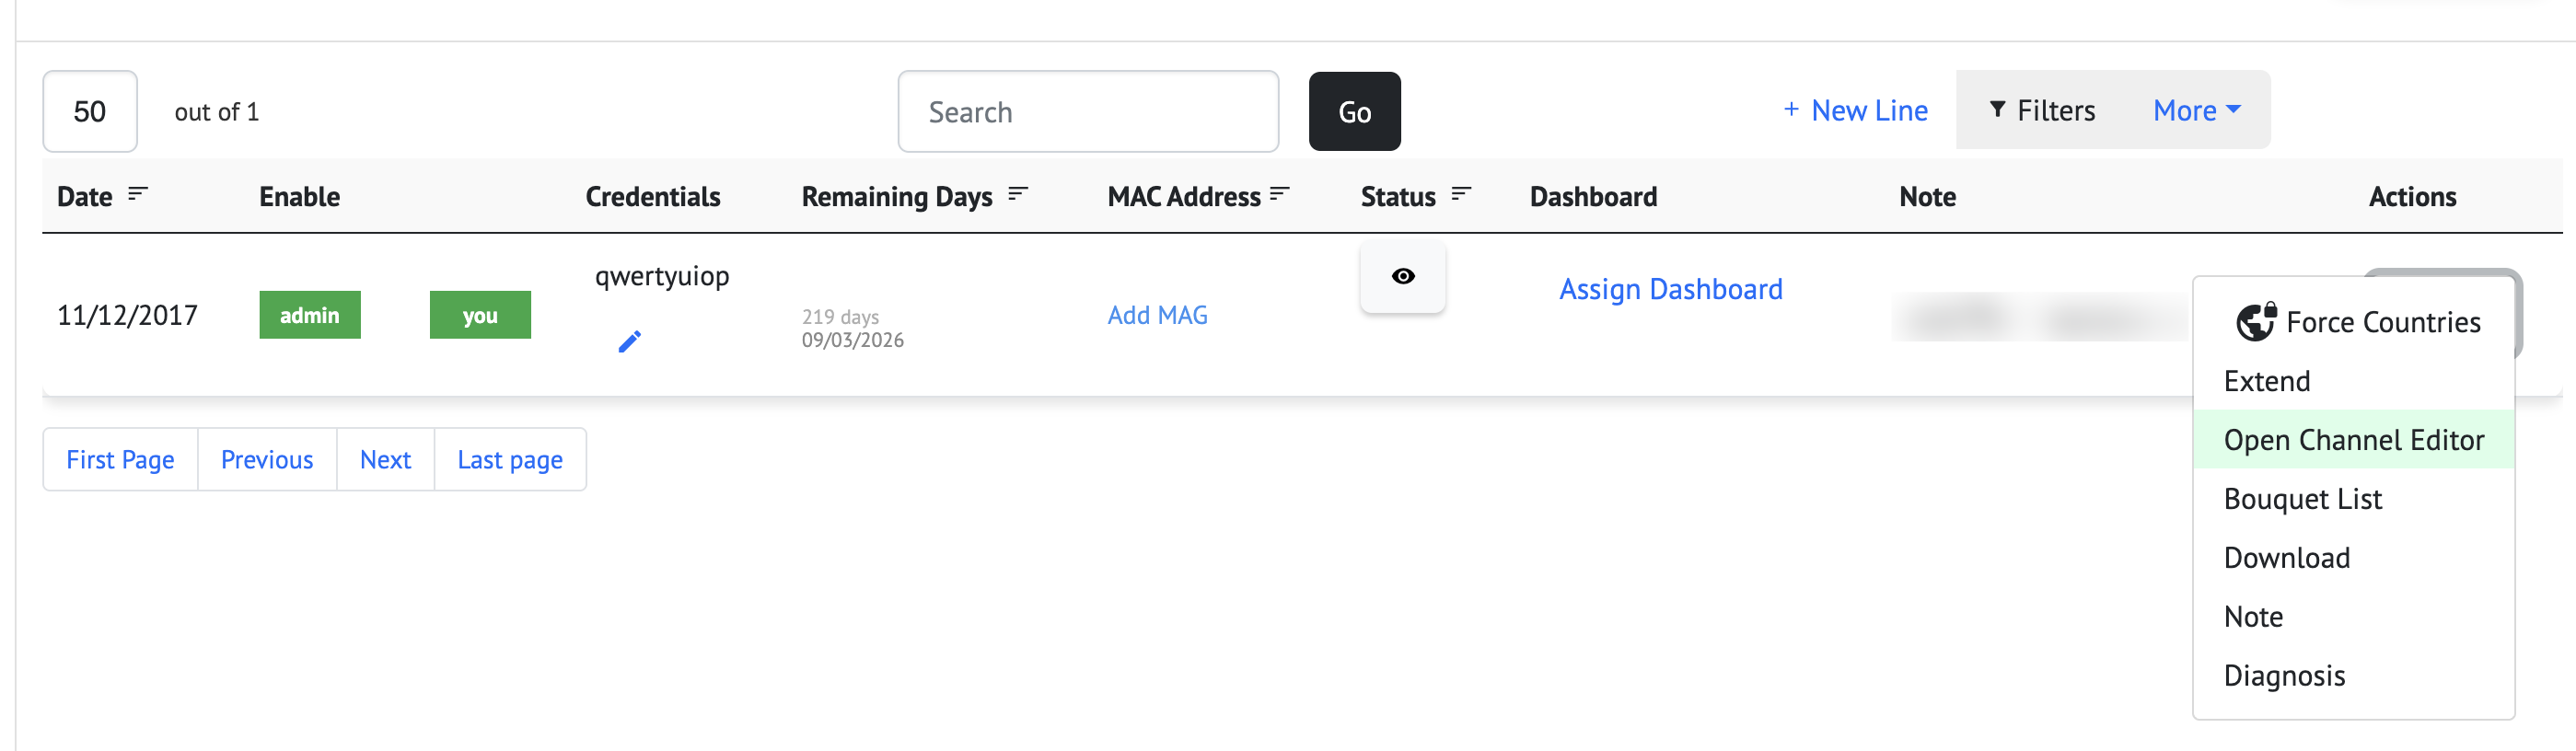Click the Assign Dashboard link

tap(1670, 289)
